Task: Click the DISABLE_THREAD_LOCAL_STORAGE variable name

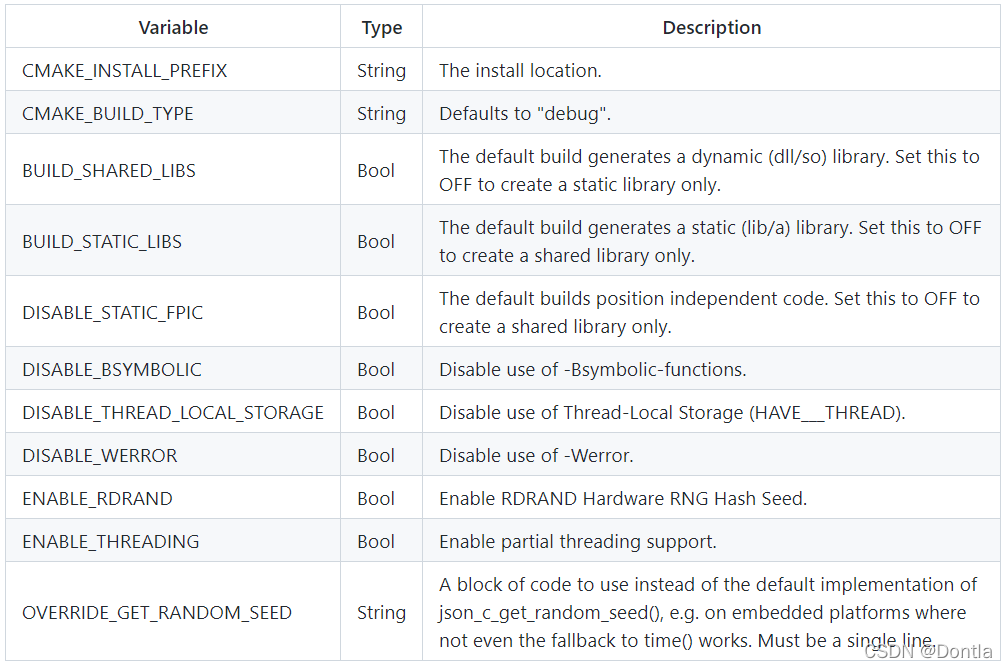Action: (173, 413)
